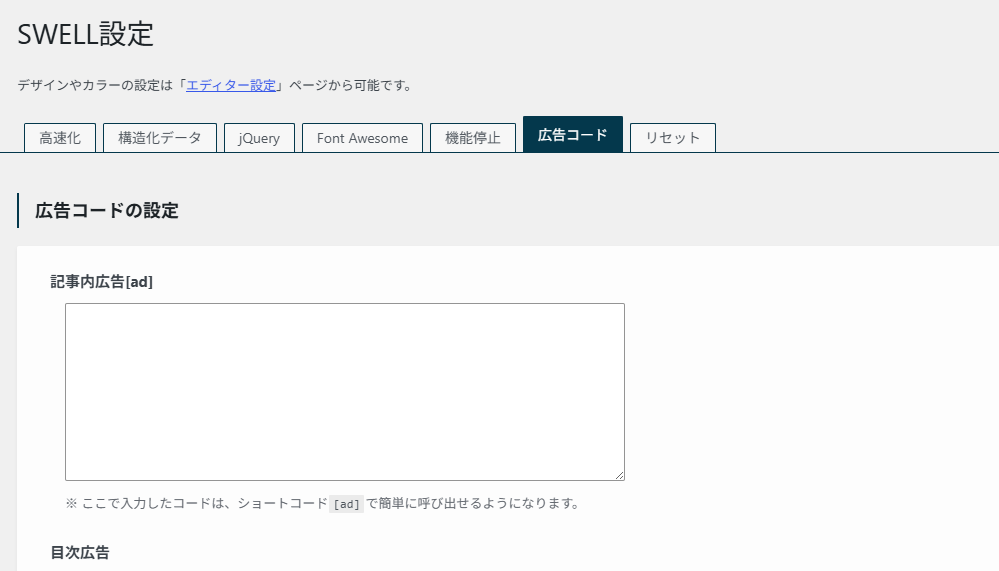
Task: Select the jQuery tab
Action: click(x=259, y=138)
